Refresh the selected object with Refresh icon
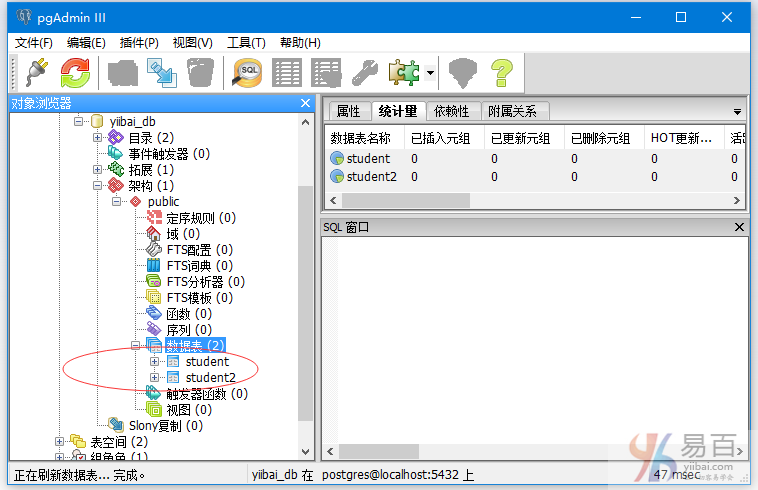The image size is (758, 490). [x=75, y=73]
